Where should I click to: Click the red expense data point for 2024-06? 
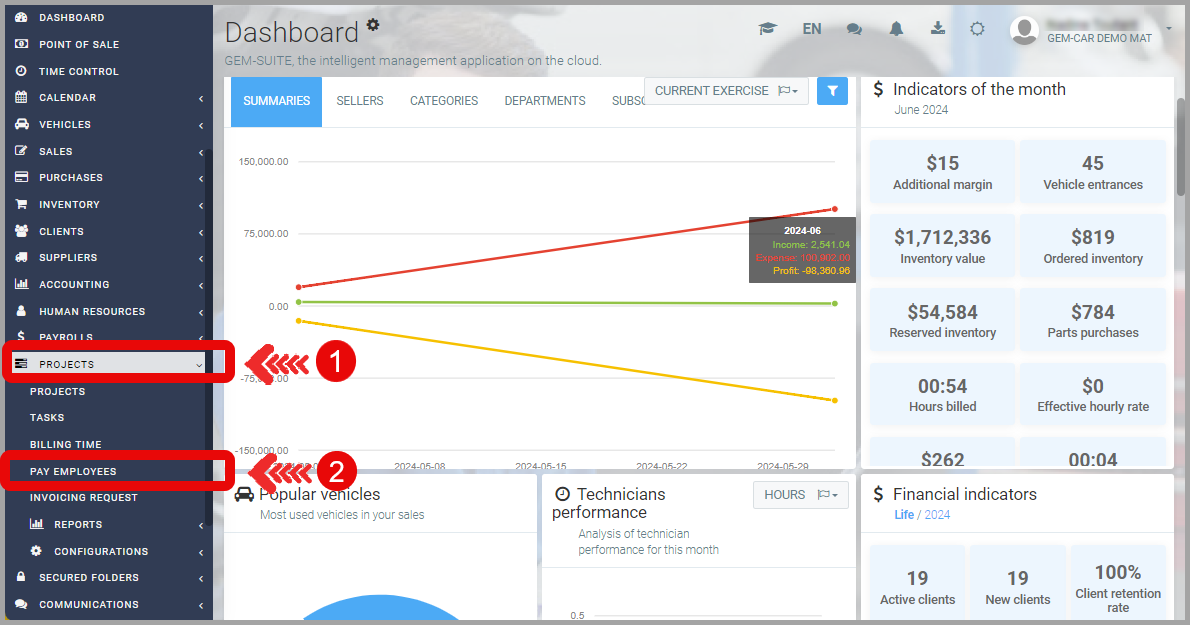[x=834, y=209]
